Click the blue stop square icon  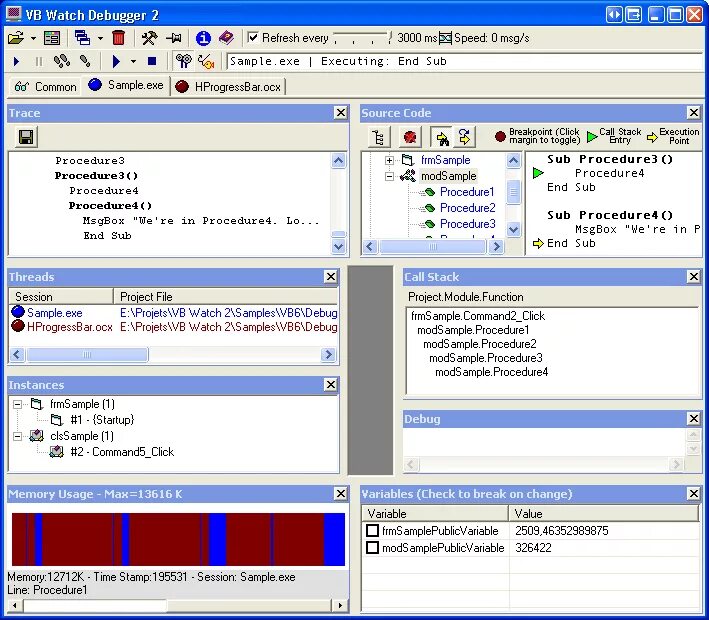coord(152,61)
